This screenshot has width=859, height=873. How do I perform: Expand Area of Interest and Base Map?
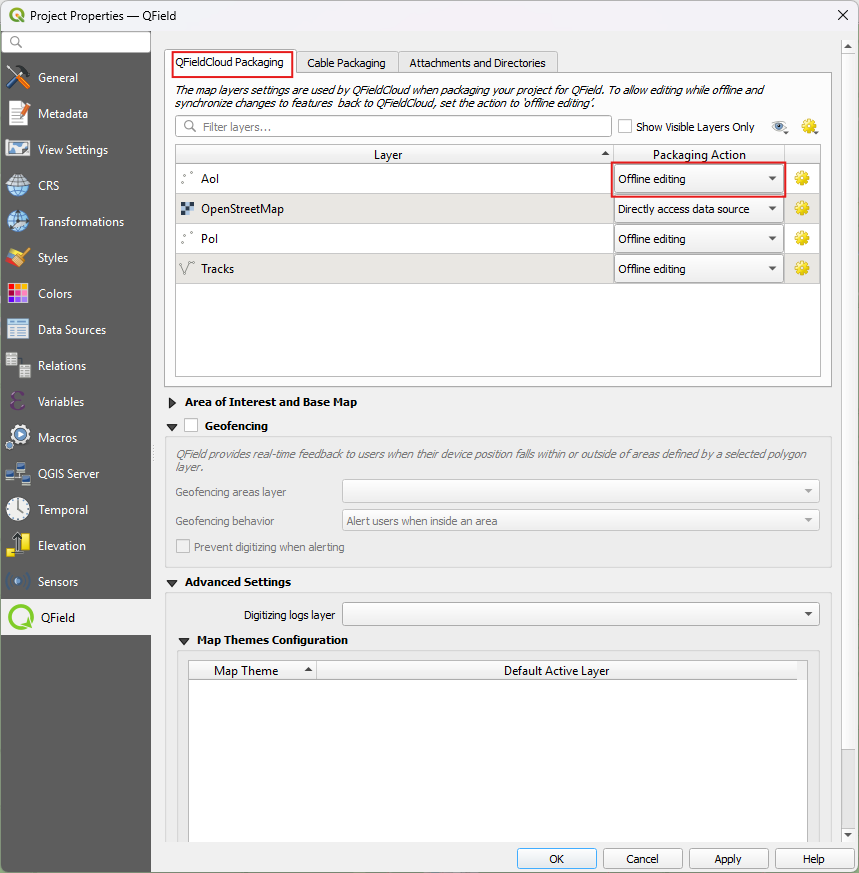(173, 402)
